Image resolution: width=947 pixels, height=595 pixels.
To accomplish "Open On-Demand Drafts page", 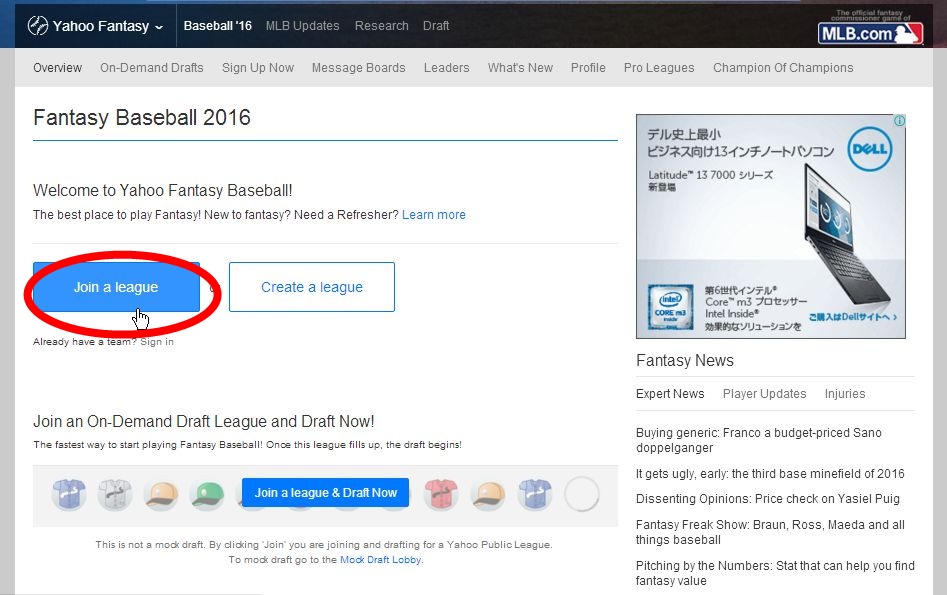I will click(x=152, y=68).
